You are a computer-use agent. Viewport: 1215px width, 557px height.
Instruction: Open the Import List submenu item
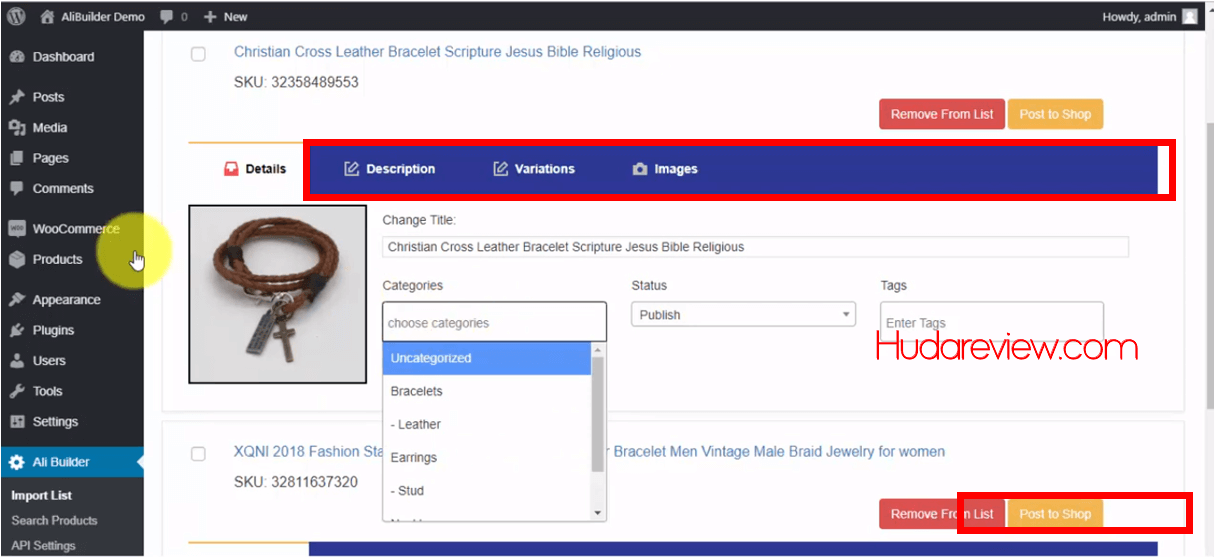[42, 495]
